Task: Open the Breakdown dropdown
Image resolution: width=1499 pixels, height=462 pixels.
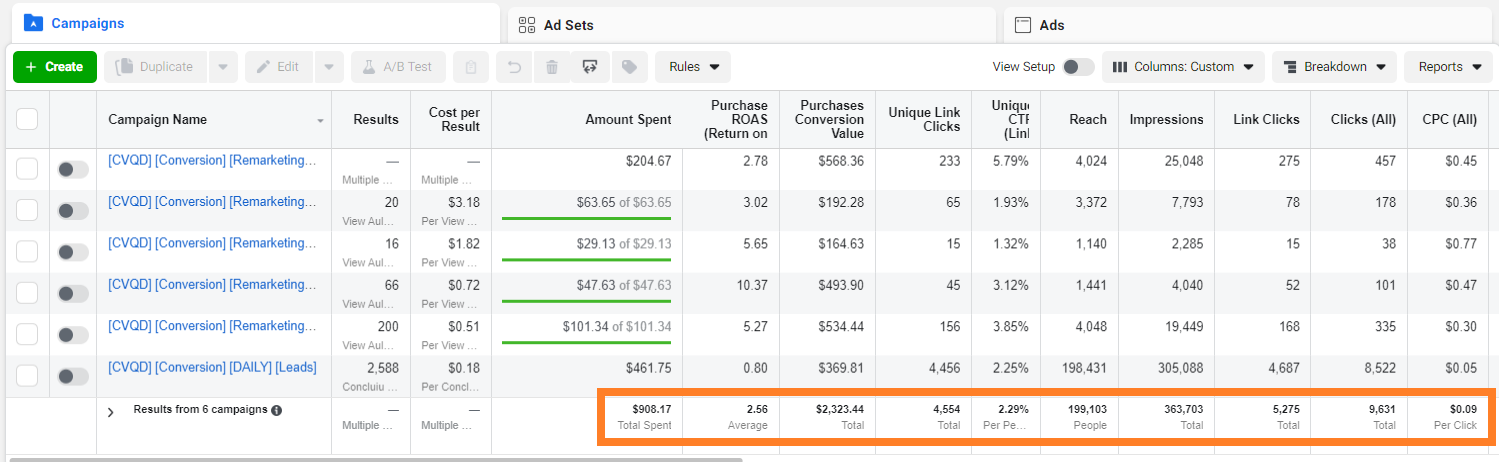Action: point(1334,67)
